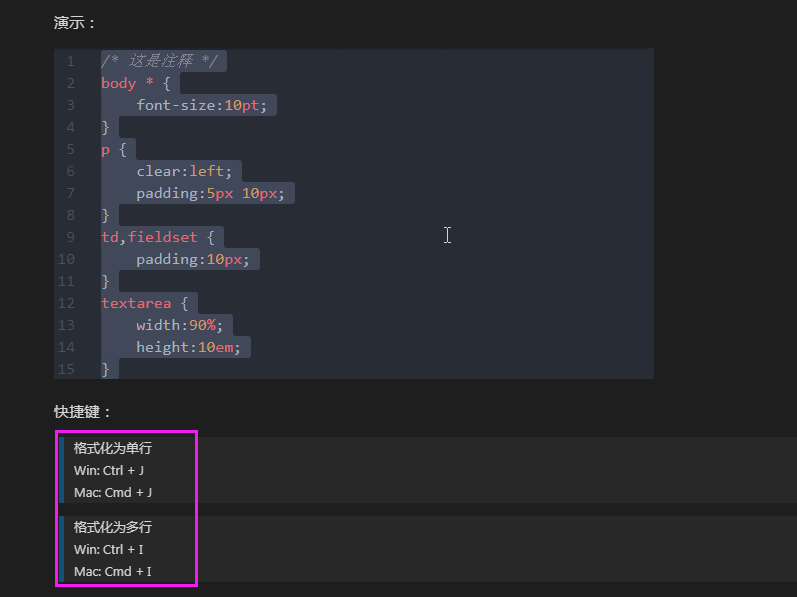Click line number 15 in gutter
Image resolution: width=797 pixels, height=597 pixels.
click(x=66, y=369)
